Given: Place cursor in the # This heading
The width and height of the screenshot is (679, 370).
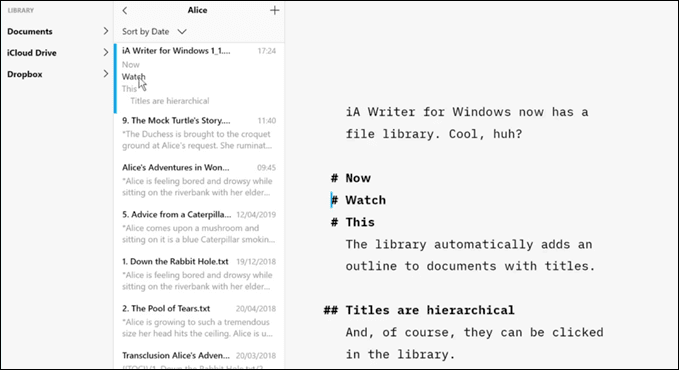Looking at the screenshot, I should click(x=352, y=222).
